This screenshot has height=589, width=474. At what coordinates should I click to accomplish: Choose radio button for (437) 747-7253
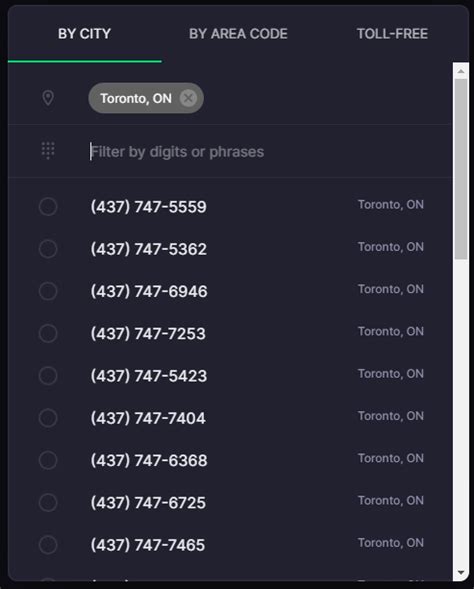pyautogui.click(x=48, y=334)
